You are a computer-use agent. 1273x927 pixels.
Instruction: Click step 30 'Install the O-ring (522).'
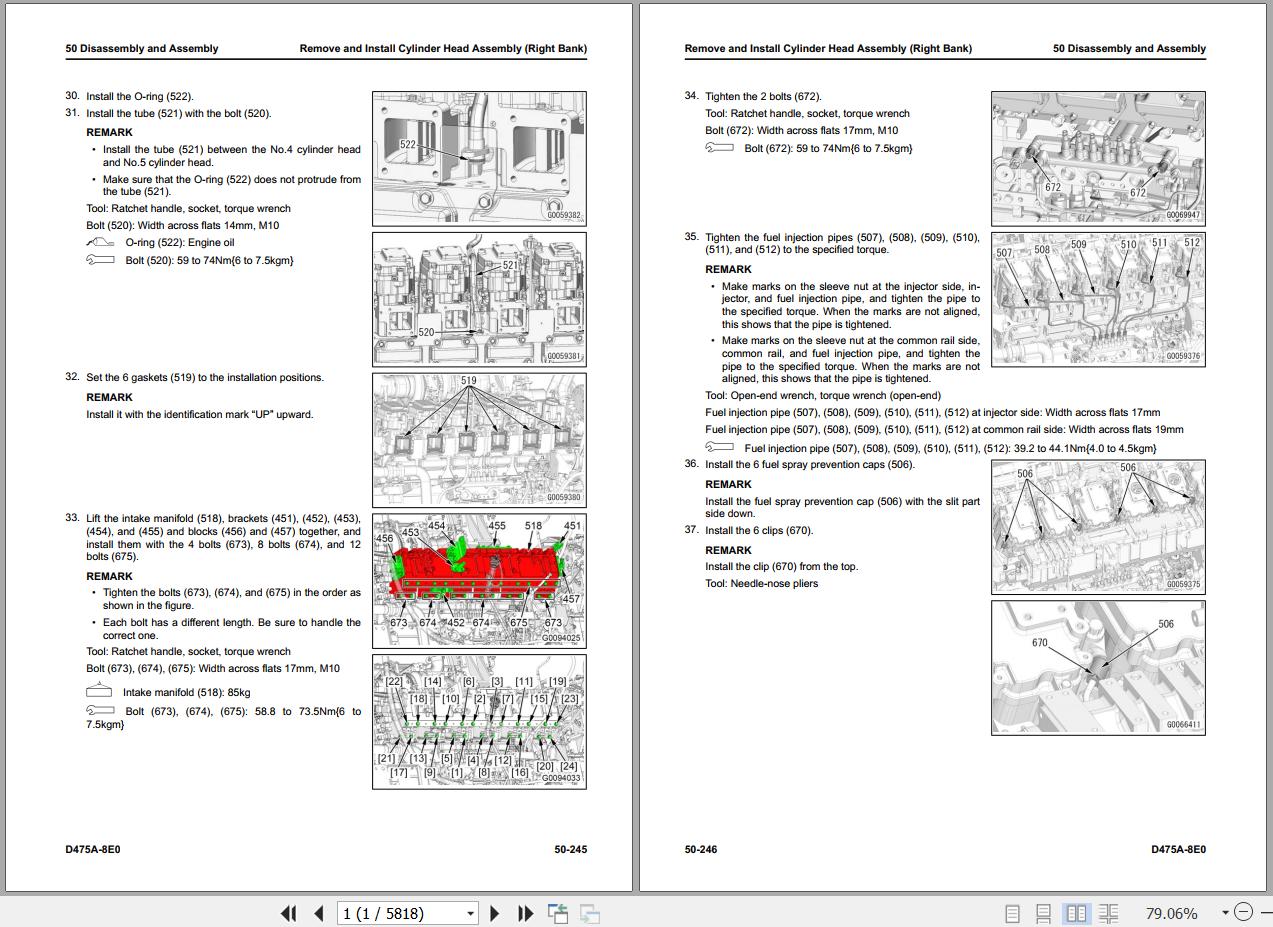pyautogui.click(x=129, y=96)
